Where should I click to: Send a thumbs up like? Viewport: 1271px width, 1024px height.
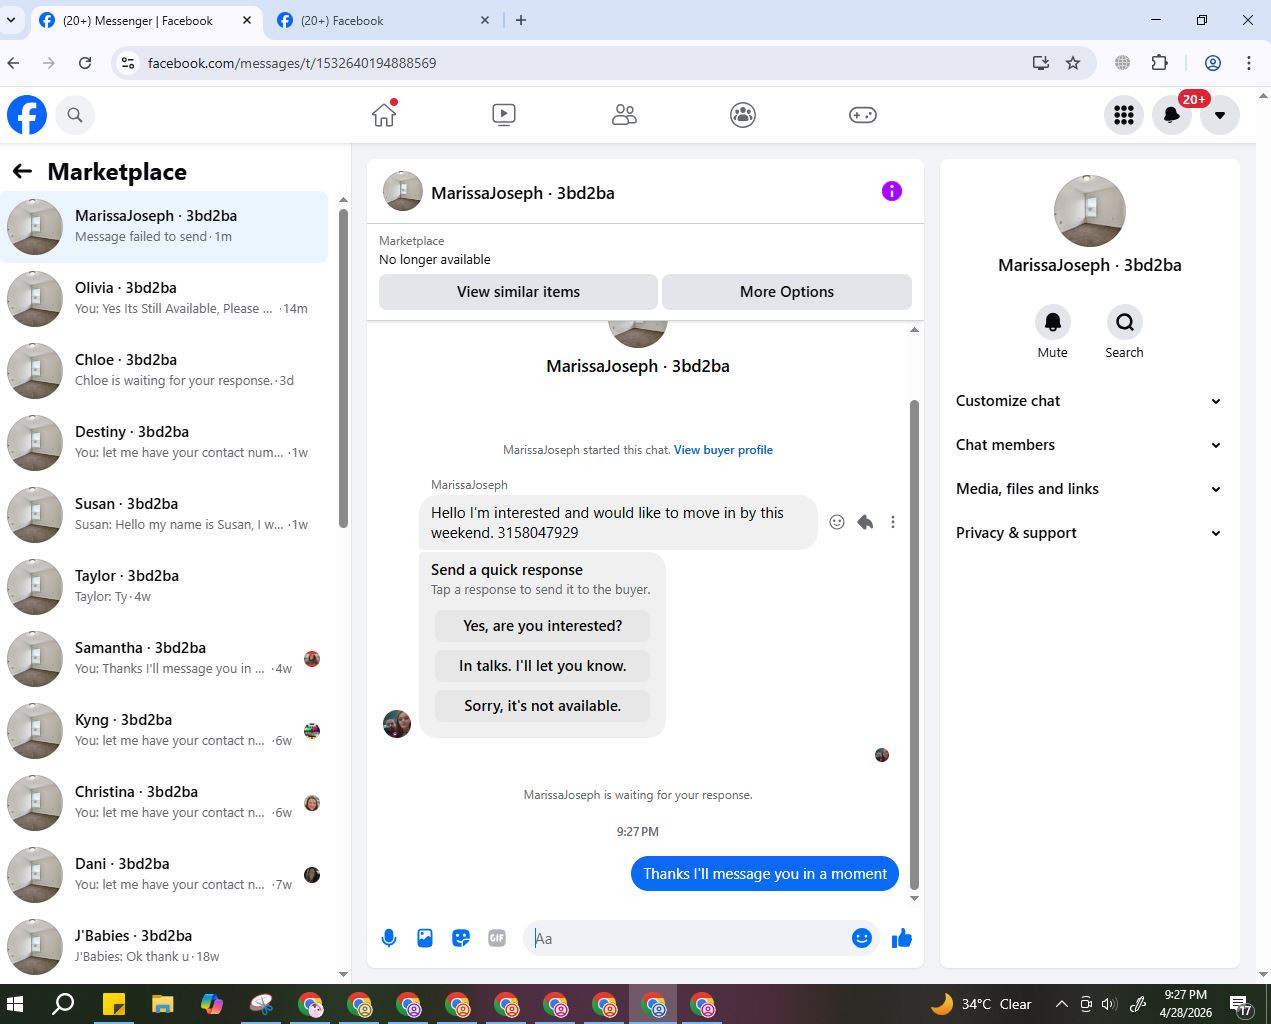tap(902, 938)
